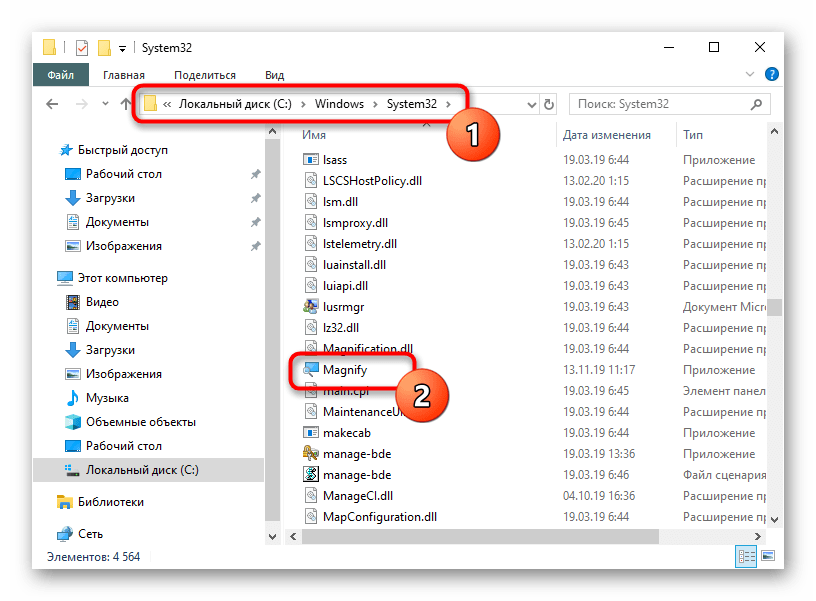Image resolution: width=816 pixels, height=601 pixels.
Task: Expand the chevron after System32 breadcrumb
Action: pyautogui.click(x=448, y=105)
